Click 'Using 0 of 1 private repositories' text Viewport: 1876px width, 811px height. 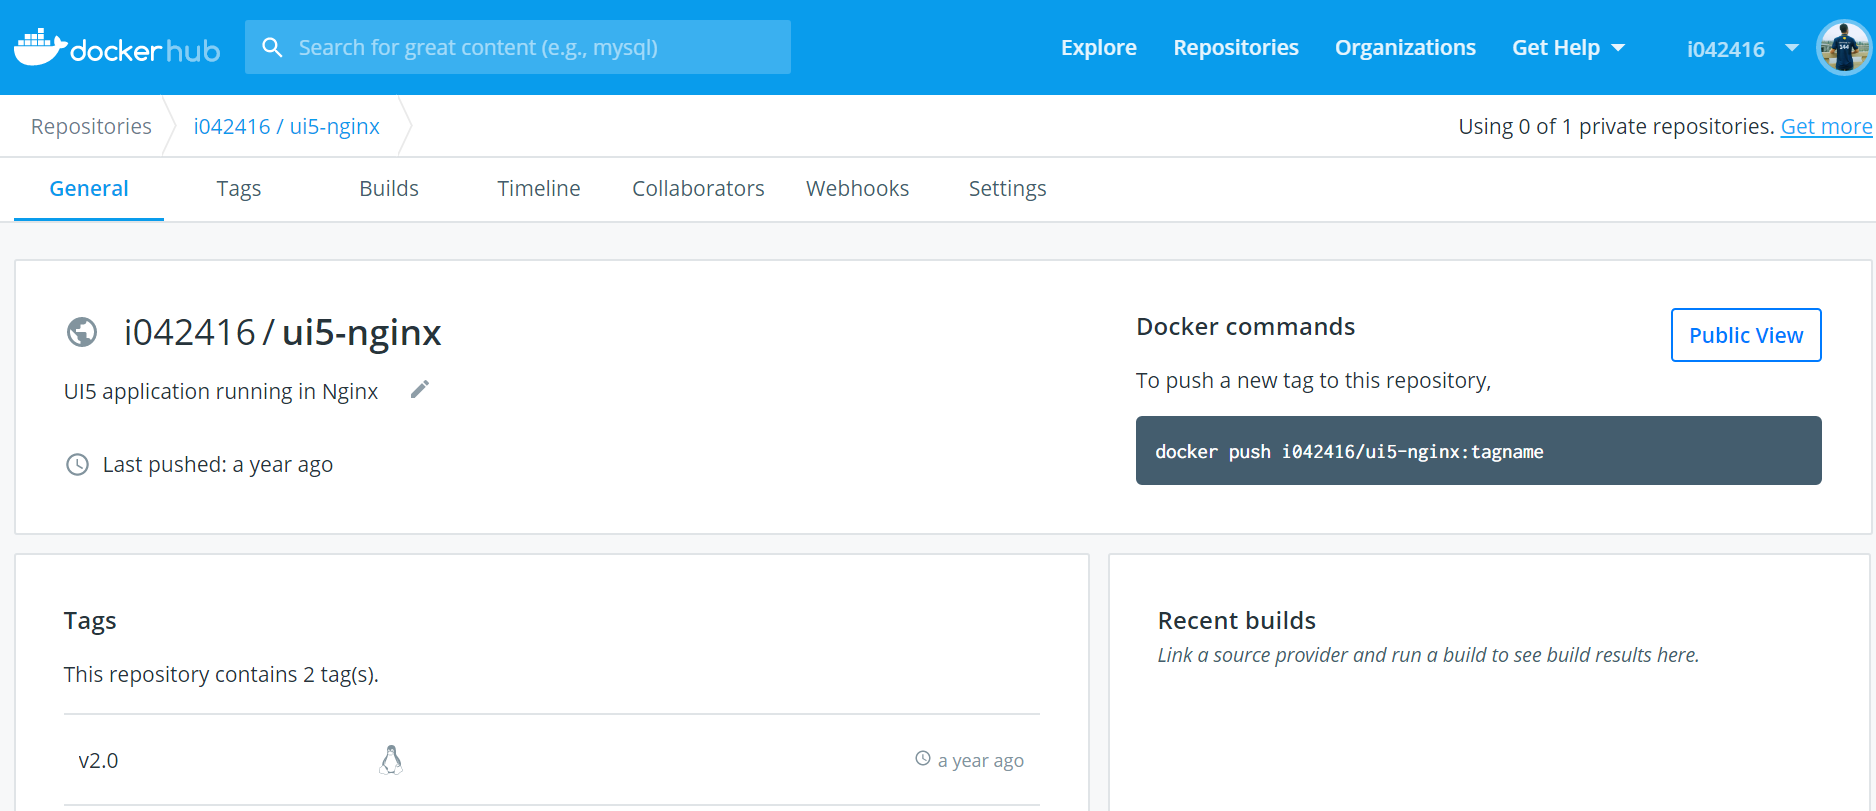[x=1616, y=127]
